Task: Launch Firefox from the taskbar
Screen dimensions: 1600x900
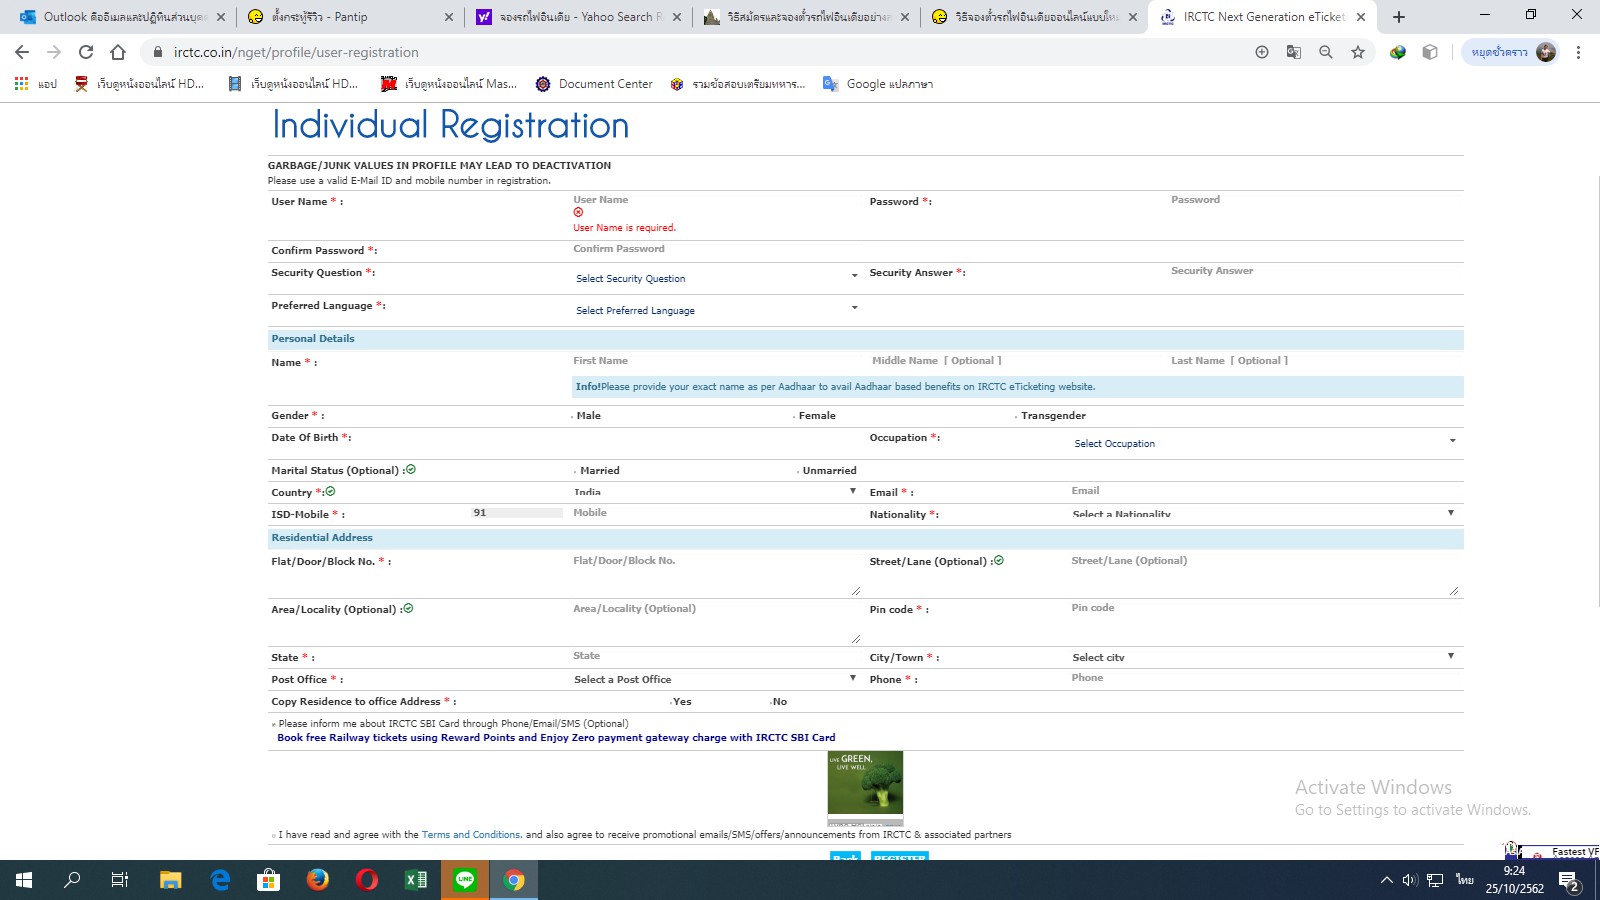Action: point(318,880)
